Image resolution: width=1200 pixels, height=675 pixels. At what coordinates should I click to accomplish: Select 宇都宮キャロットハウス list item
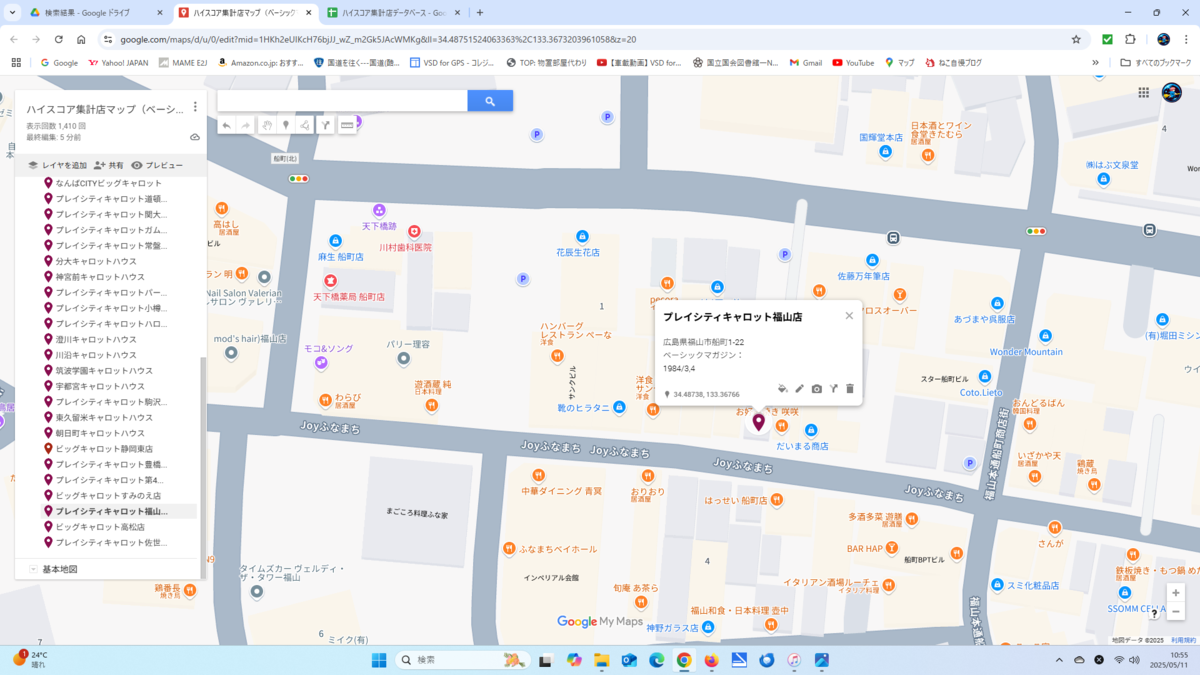(x=100, y=386)
